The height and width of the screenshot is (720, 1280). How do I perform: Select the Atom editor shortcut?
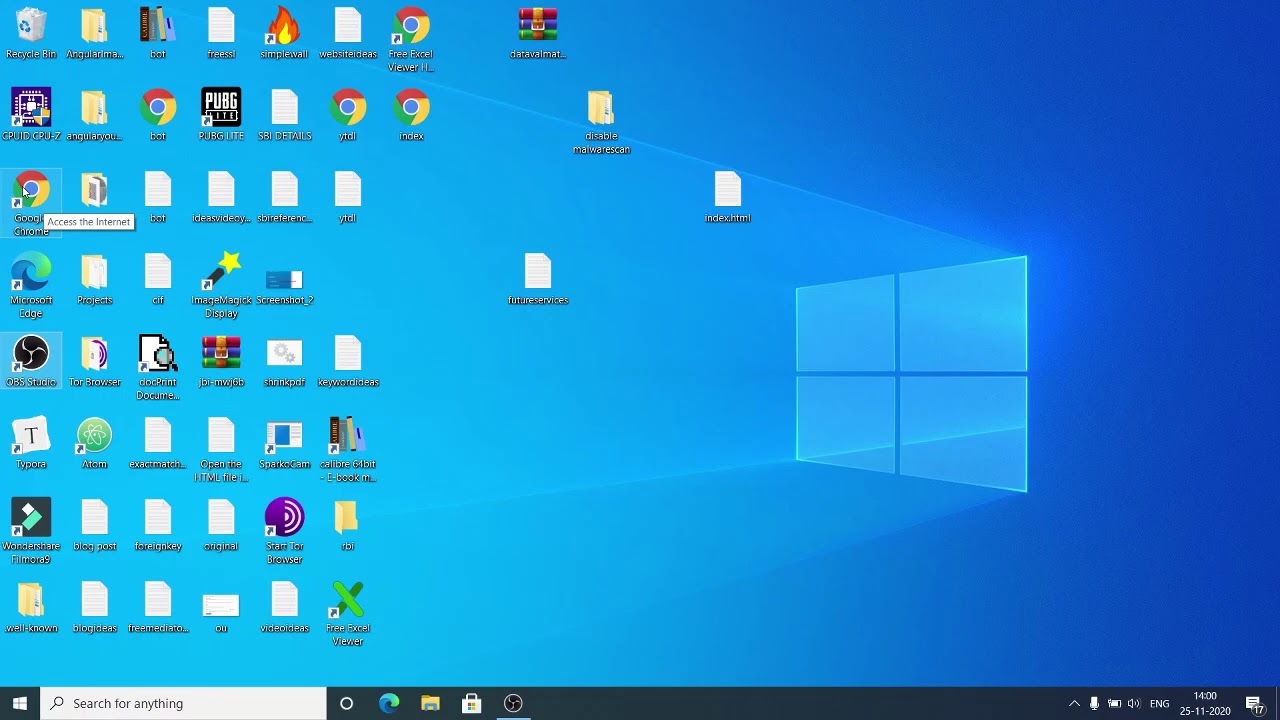(x=95, y=438)
